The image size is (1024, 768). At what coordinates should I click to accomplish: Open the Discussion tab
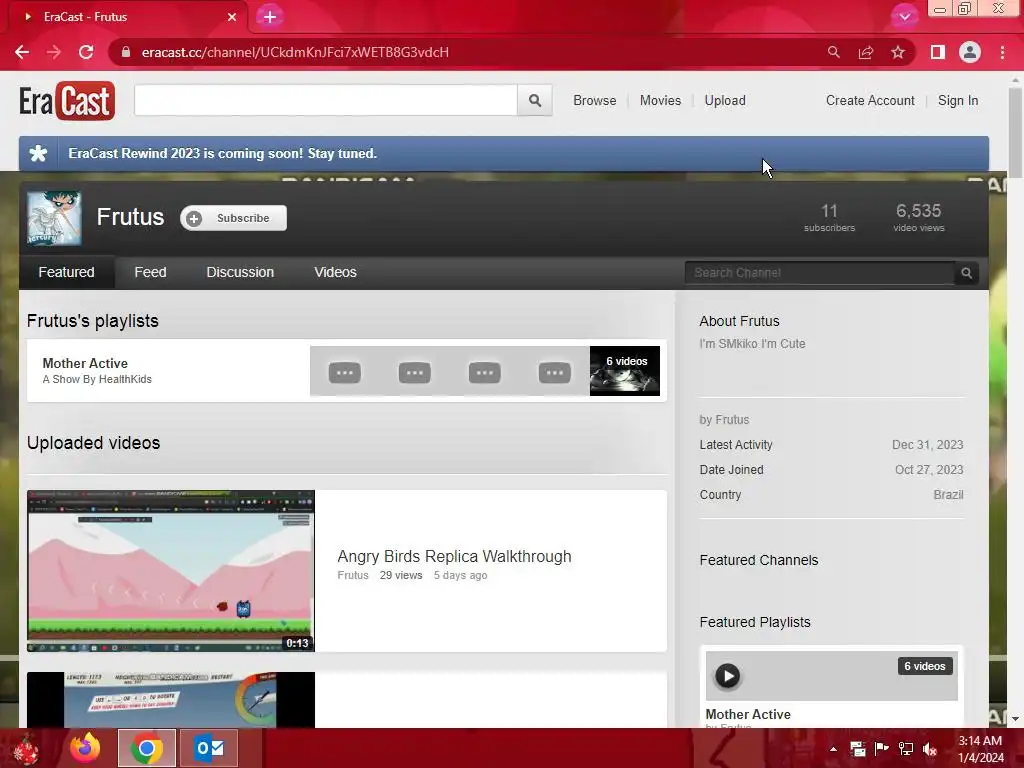240,272
